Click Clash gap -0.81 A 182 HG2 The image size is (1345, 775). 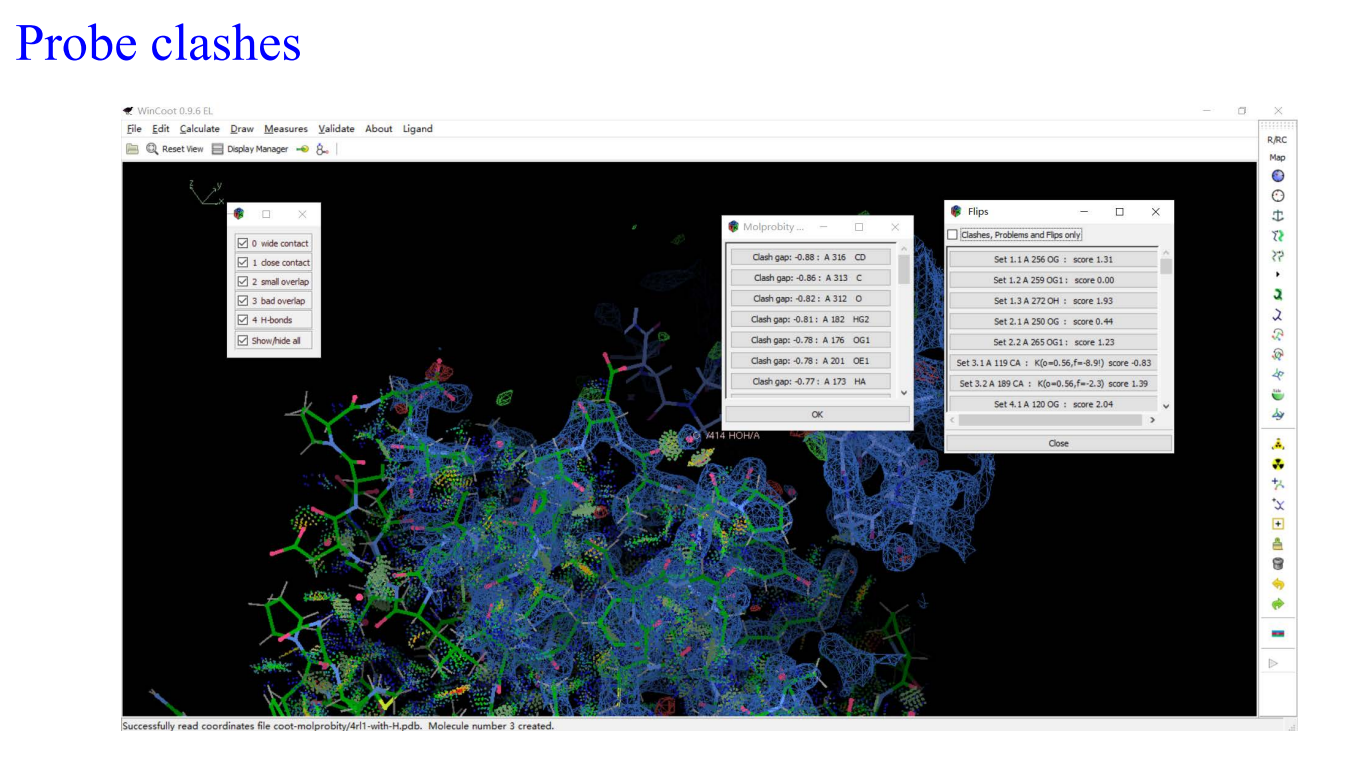(810, 319)
